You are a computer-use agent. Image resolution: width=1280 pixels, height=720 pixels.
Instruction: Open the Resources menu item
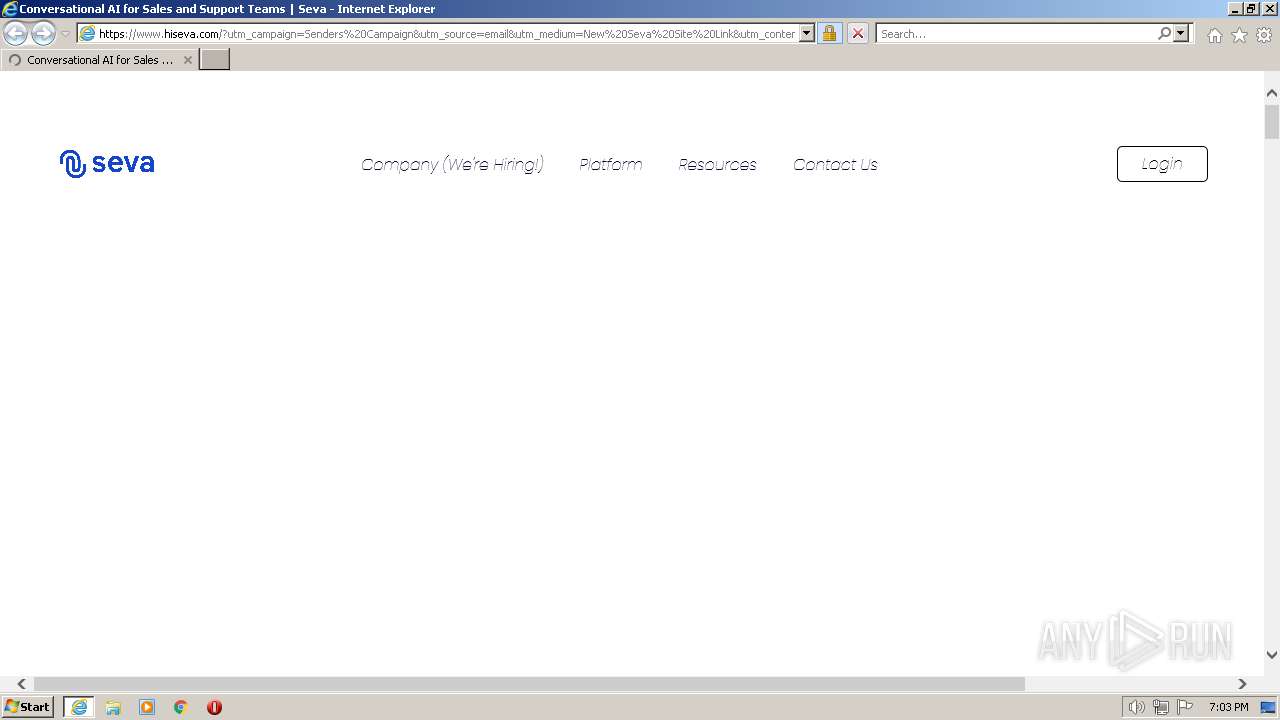point(717,164)
